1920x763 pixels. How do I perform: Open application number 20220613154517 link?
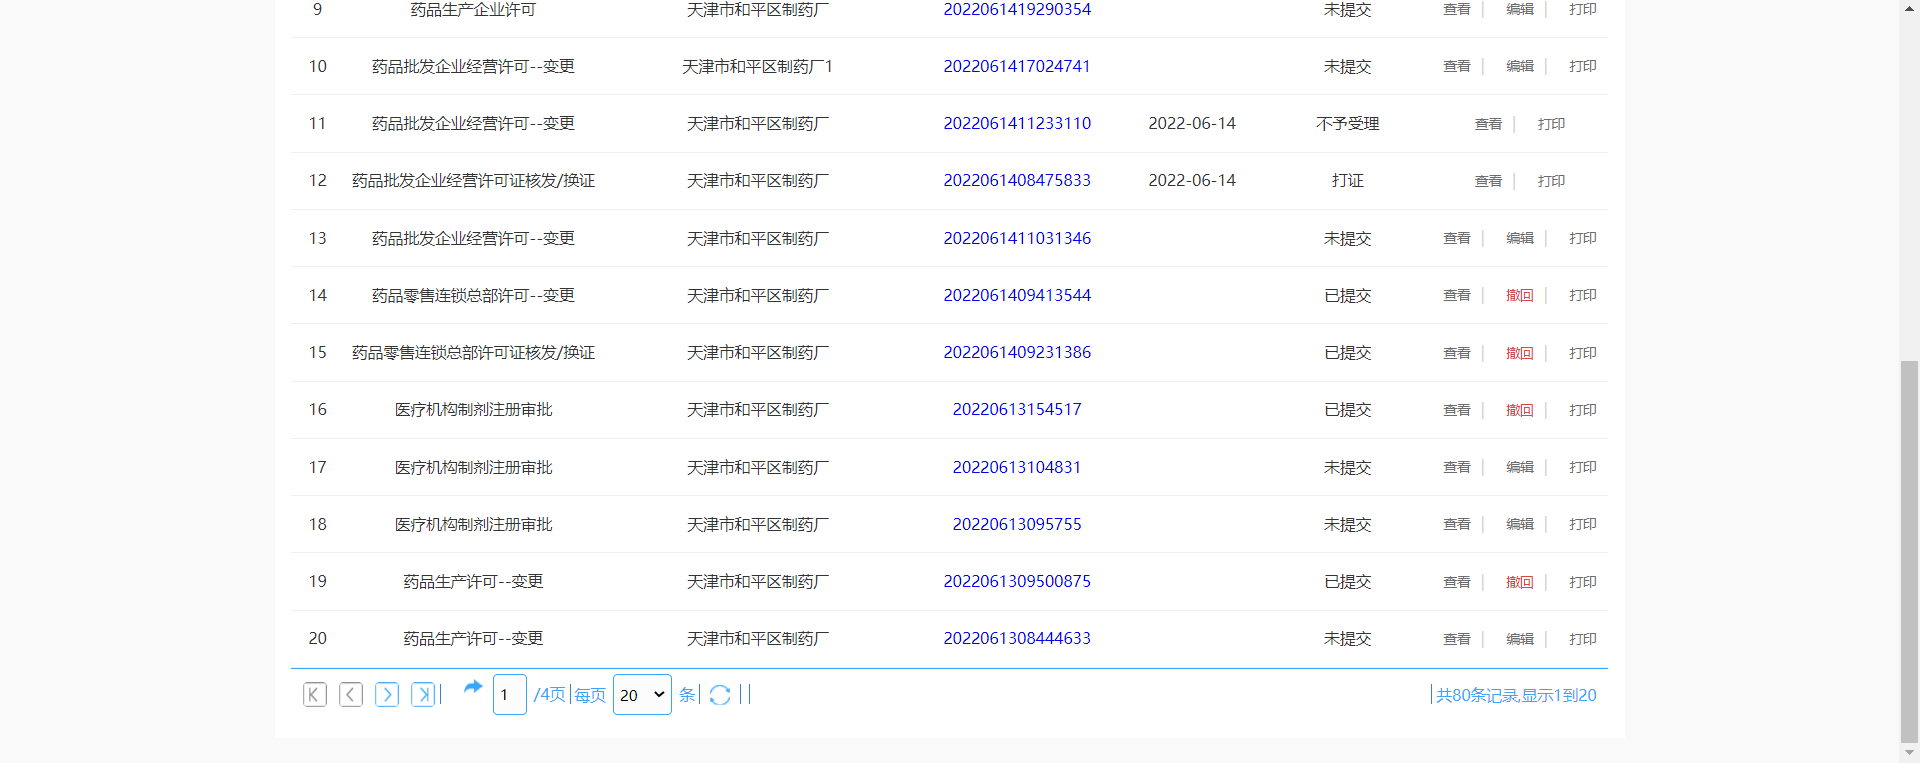point(1017,410)
